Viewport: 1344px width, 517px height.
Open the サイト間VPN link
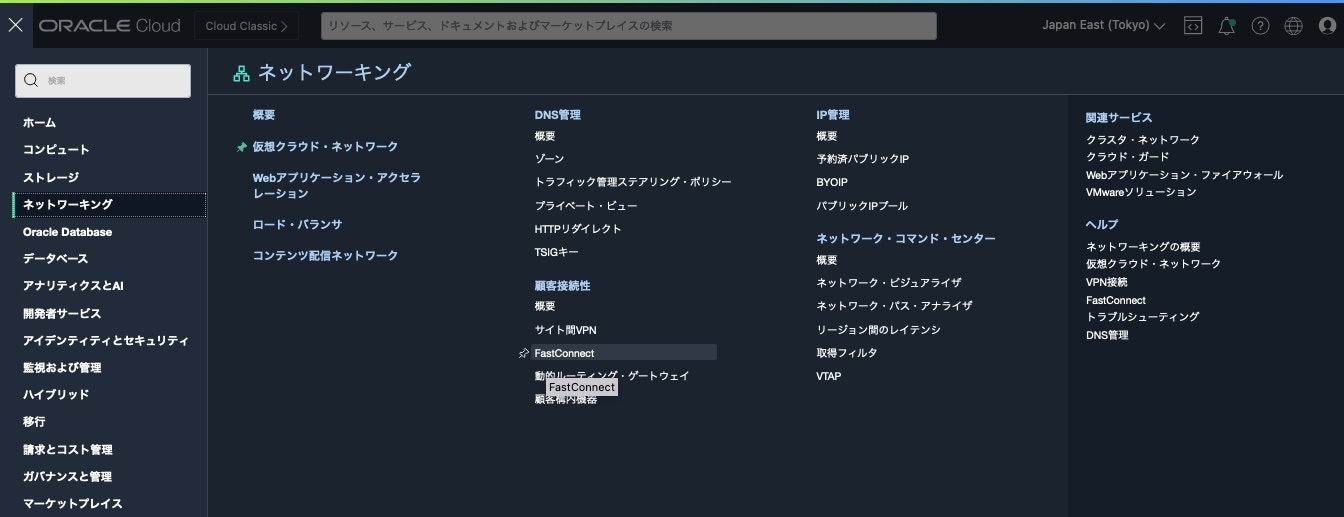click(x=566, y=330)
